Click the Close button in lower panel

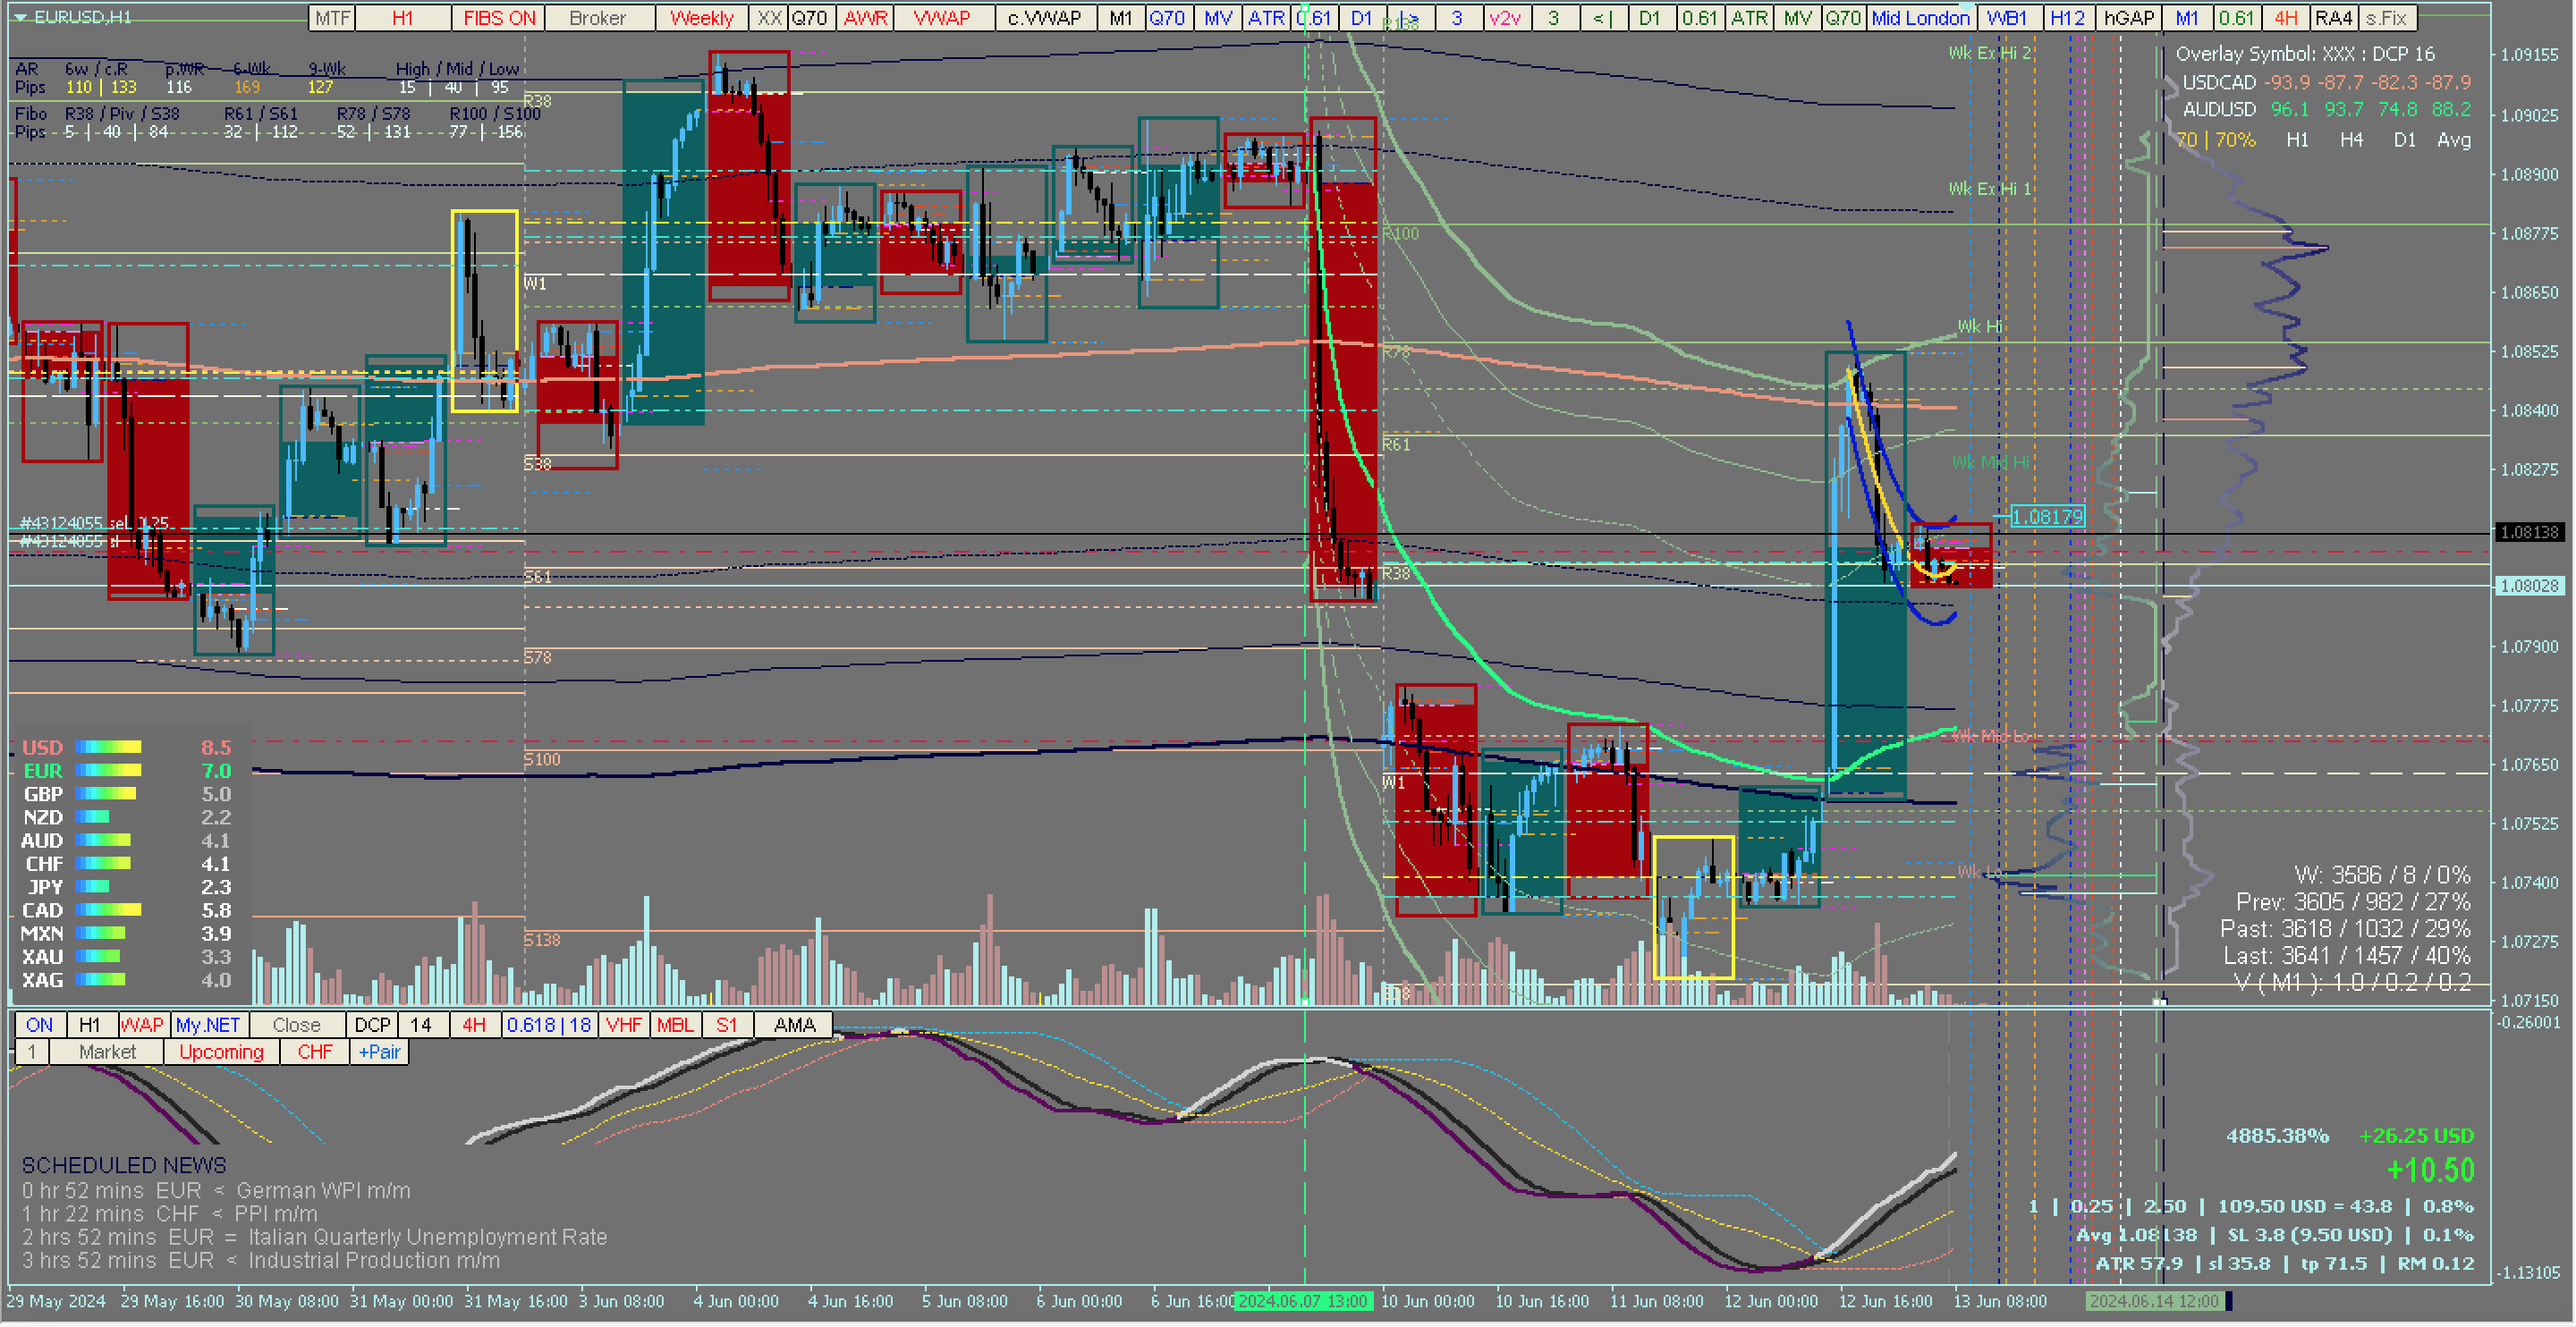pyautogui.click(x=296, y=1026)
